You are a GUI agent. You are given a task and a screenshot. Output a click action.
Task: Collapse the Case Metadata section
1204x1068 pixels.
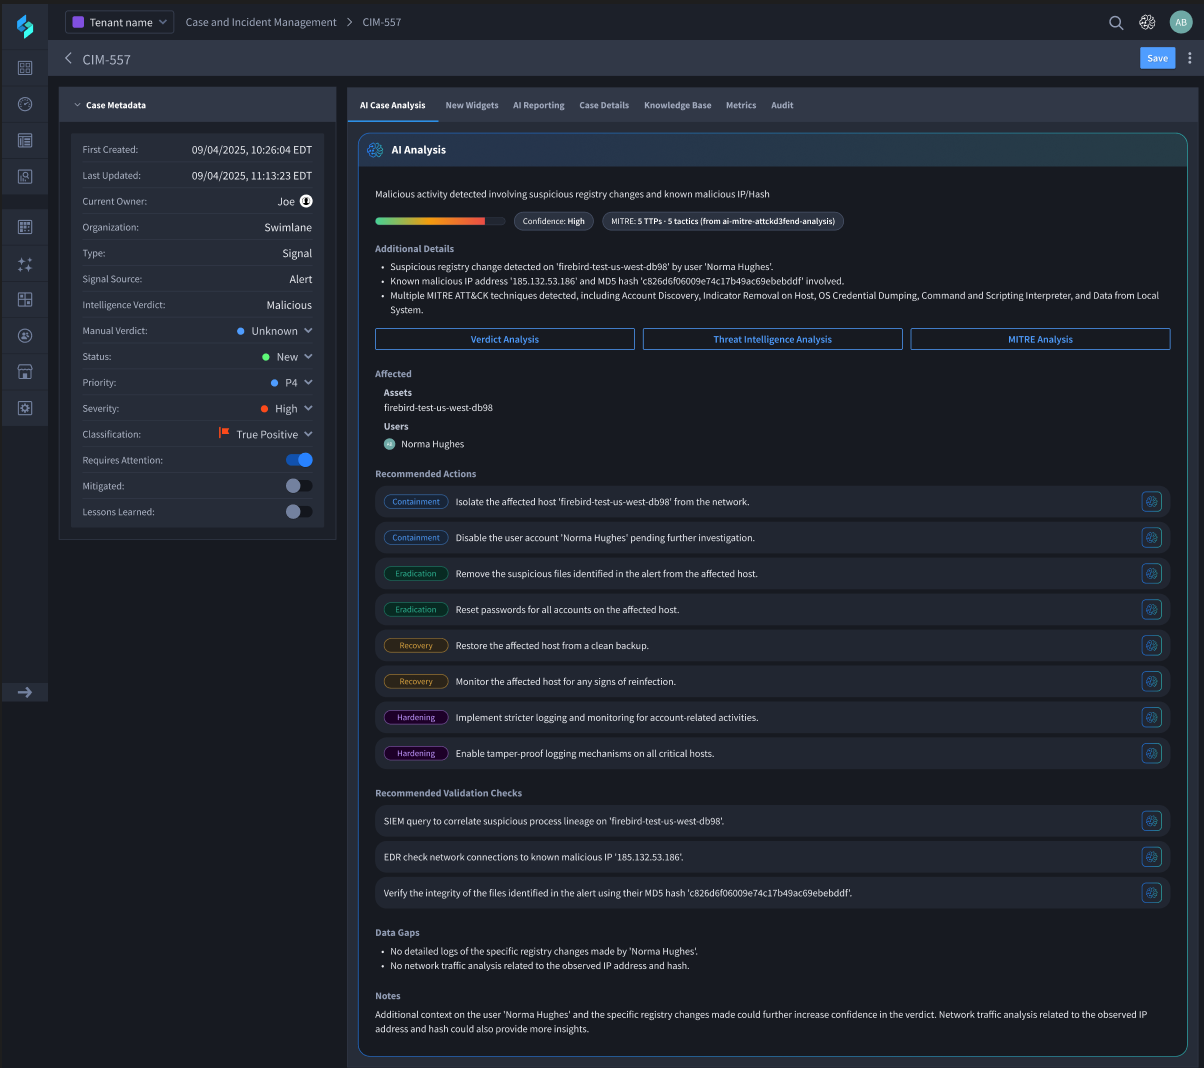tap(77, 104)
